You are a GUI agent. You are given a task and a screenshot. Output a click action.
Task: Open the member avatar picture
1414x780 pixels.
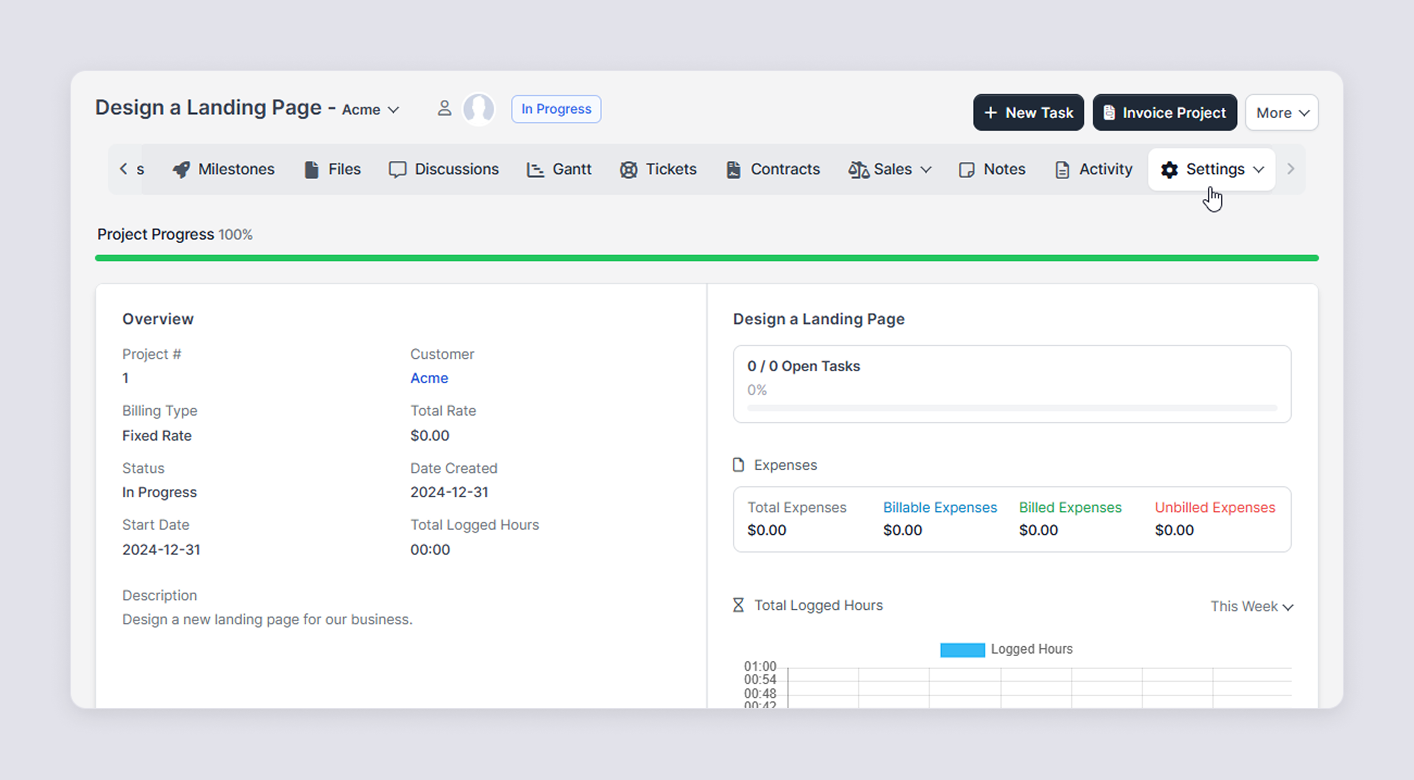(x=479, y=109)
